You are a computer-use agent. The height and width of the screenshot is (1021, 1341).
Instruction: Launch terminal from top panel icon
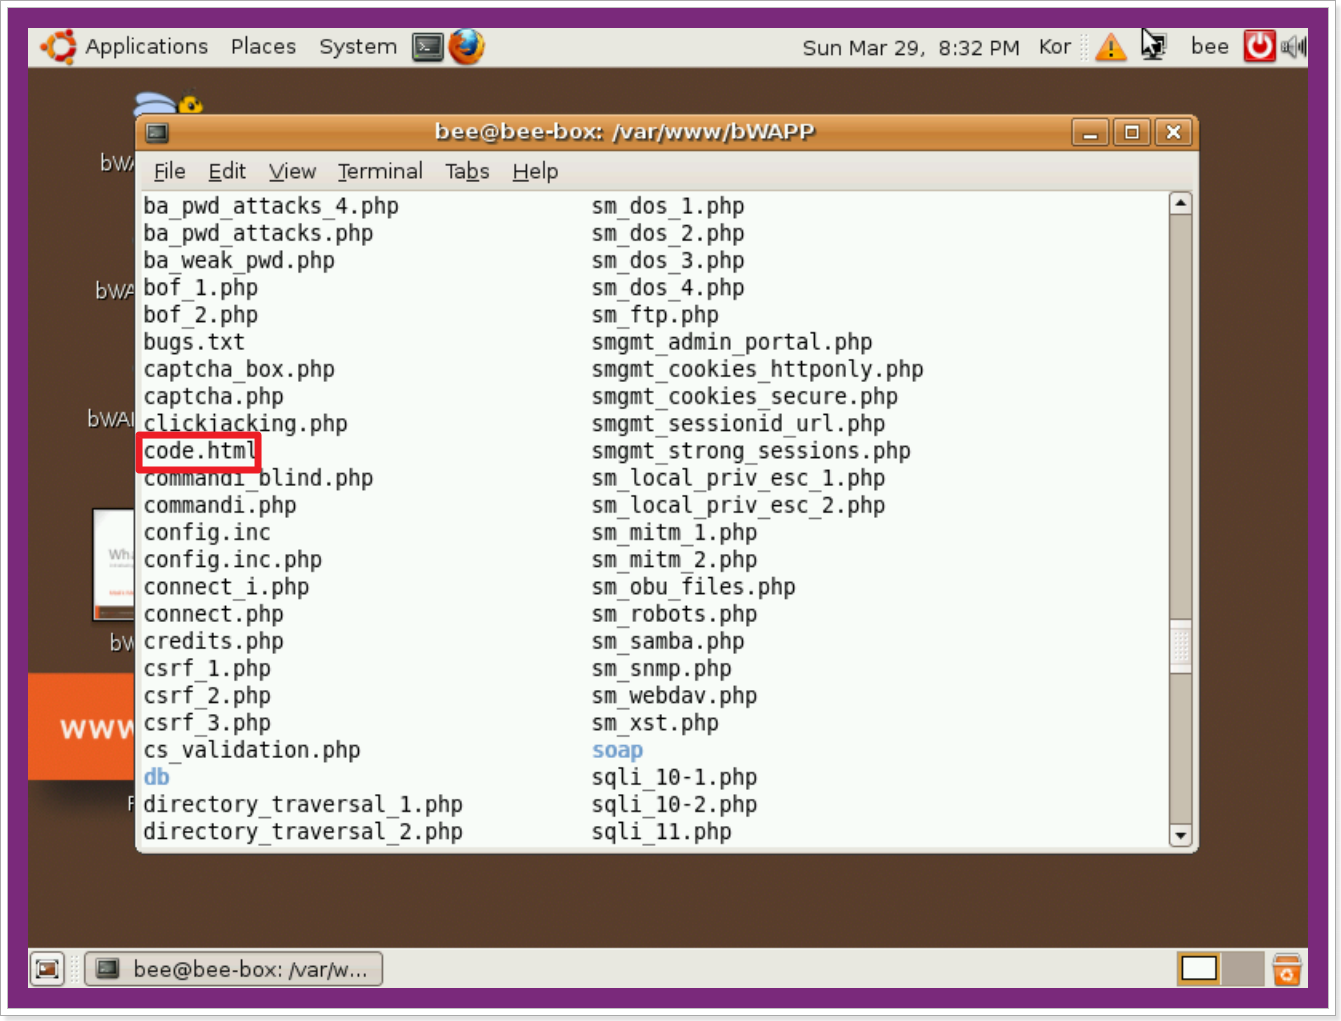(x=428, y=47)
